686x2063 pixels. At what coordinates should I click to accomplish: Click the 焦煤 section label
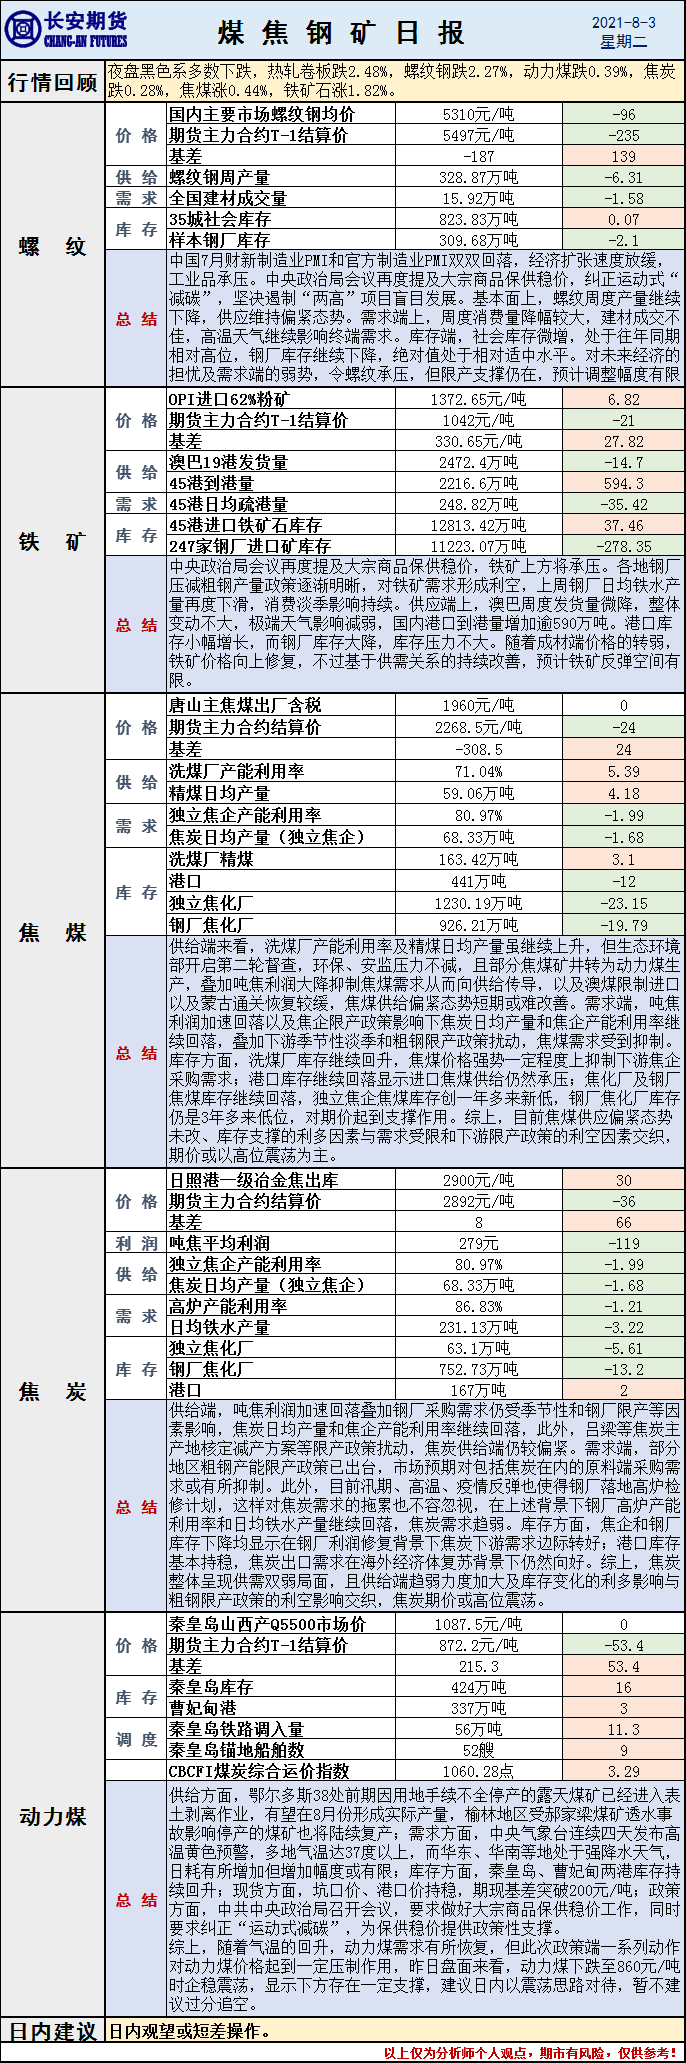[x=52, y=932]
